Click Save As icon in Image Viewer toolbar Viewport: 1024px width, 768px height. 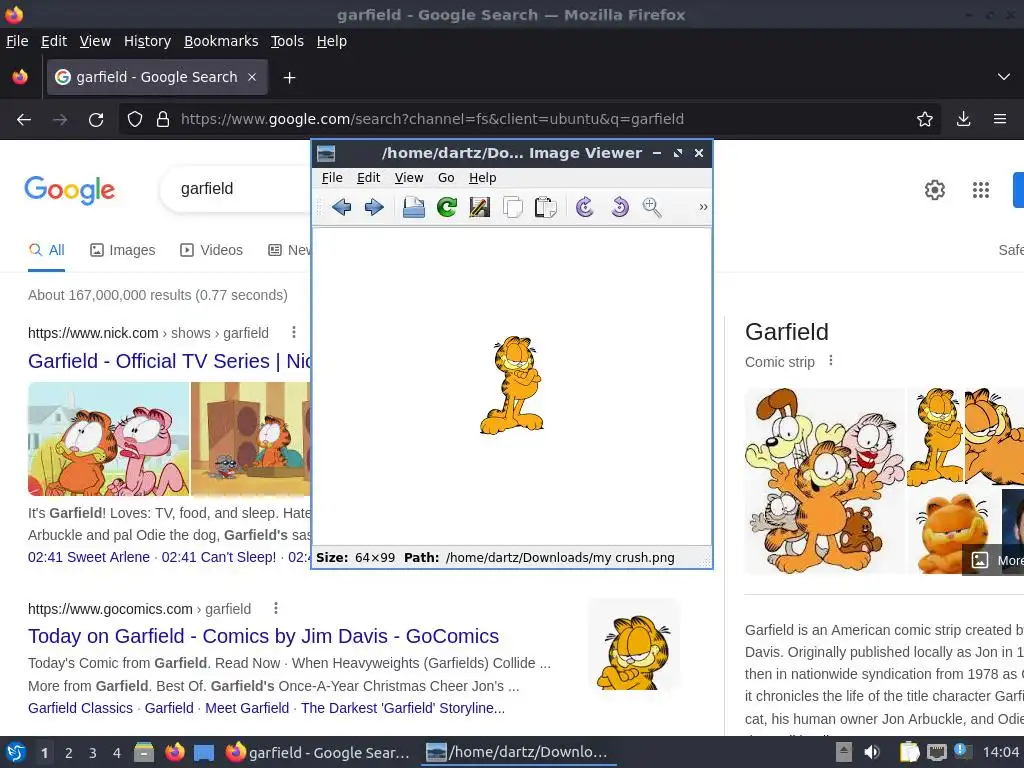479,208
